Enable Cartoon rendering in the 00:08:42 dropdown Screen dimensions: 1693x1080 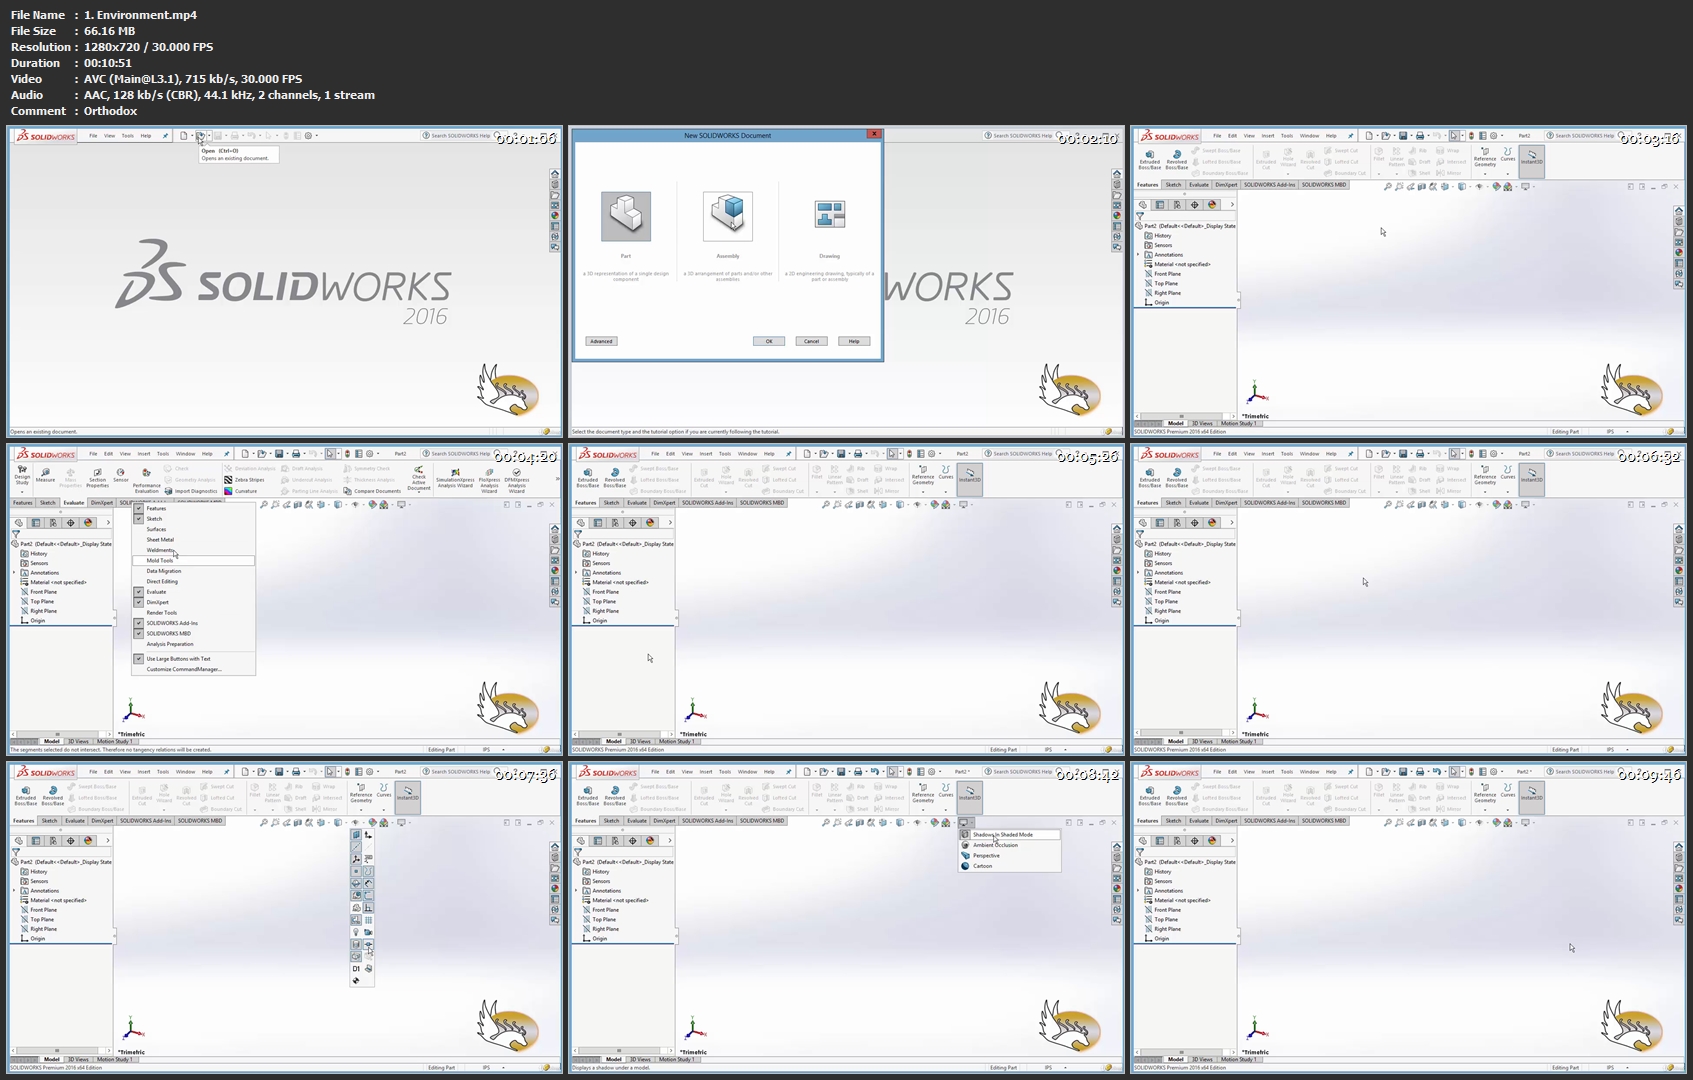(1010, 866)
